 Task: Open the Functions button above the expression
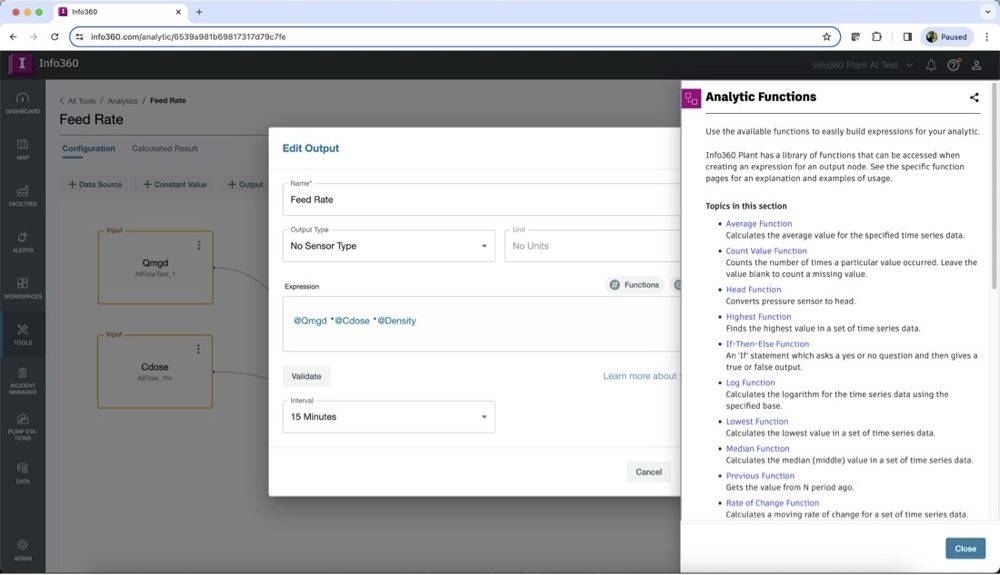coord(635,285)
